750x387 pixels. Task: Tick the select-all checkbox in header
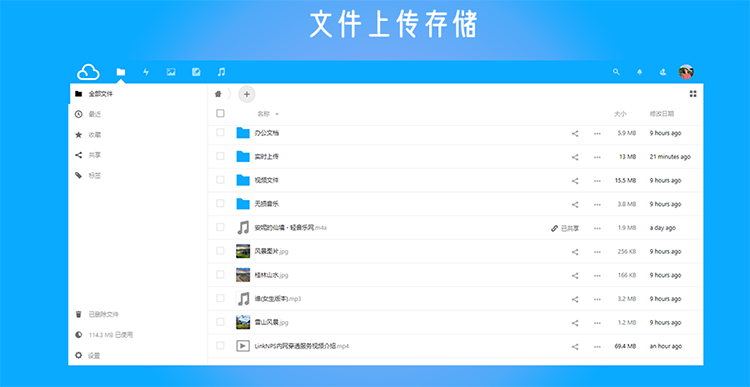tap(220, 113)
